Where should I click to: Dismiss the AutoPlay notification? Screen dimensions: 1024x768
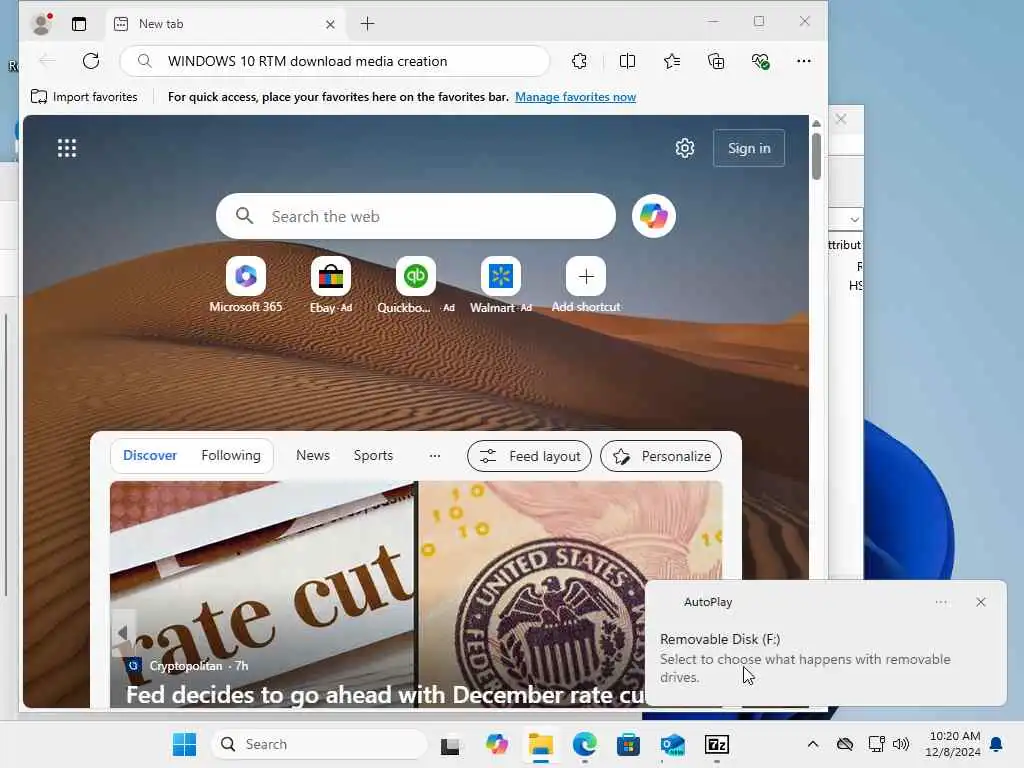[x=981, y=602]
